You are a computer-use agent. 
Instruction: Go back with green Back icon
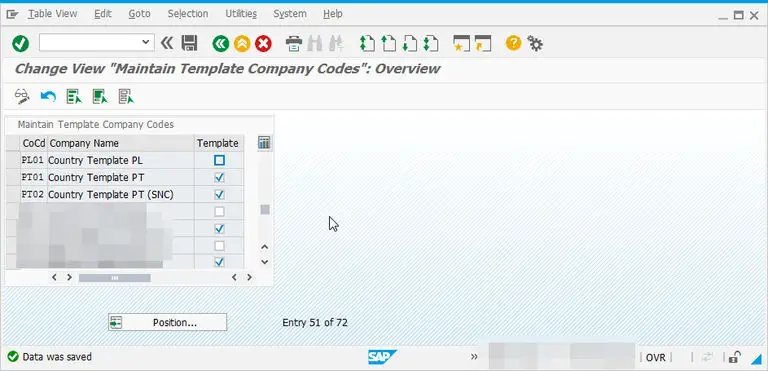click(221, 44)
